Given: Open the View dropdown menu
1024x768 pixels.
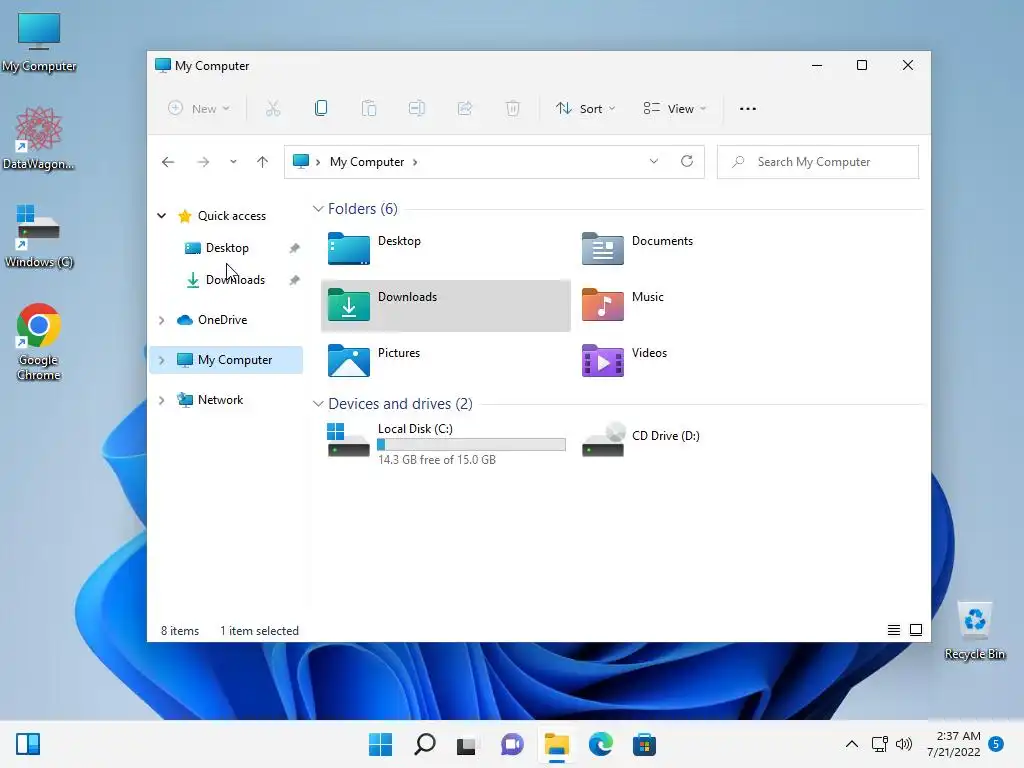Looking at the screenshot, I should point(675,108).
